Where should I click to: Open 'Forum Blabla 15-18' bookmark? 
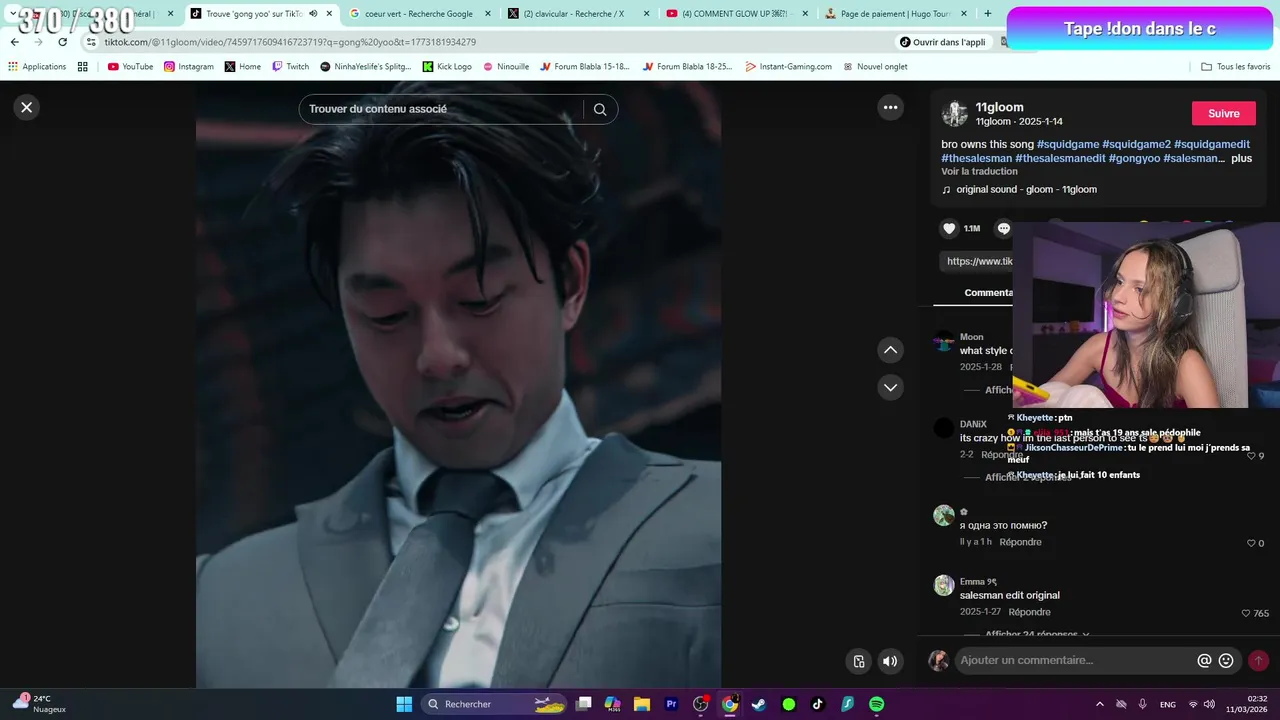coord(585,67)
